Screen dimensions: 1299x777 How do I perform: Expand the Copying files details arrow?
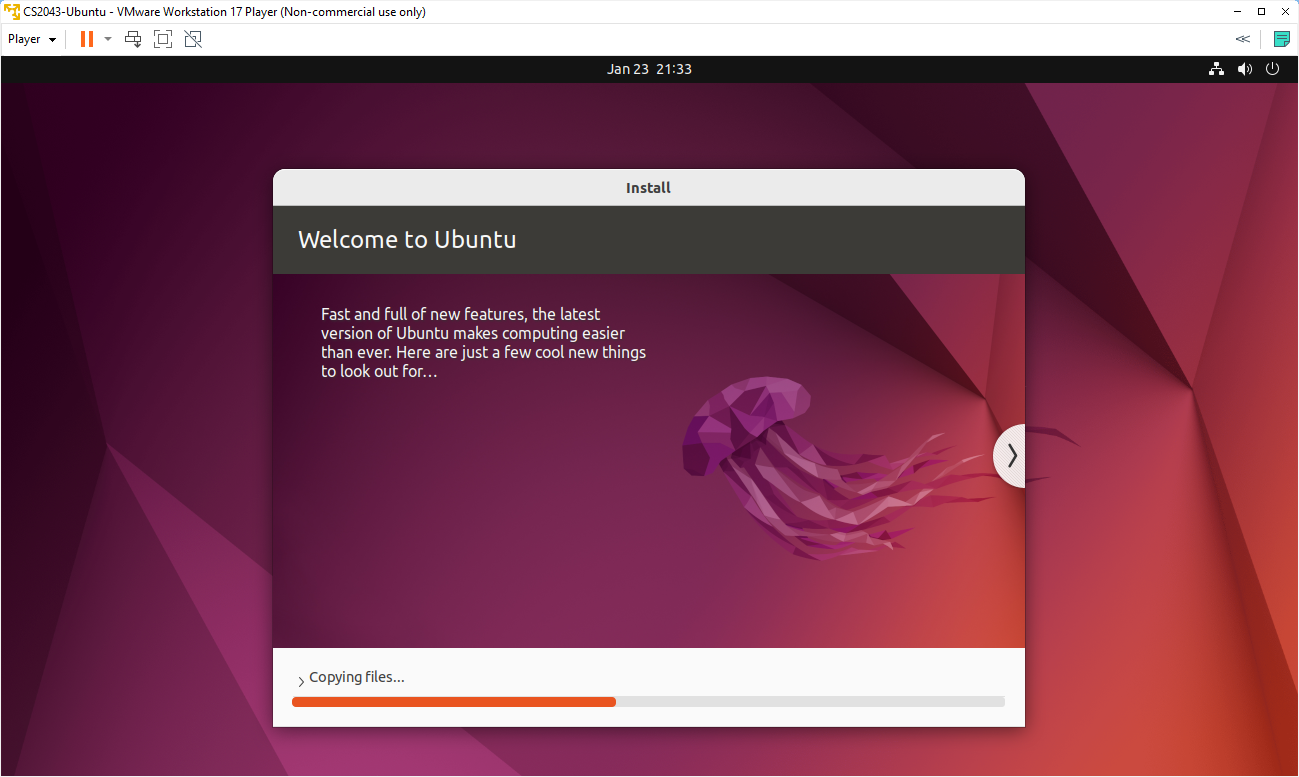(301, 681)
